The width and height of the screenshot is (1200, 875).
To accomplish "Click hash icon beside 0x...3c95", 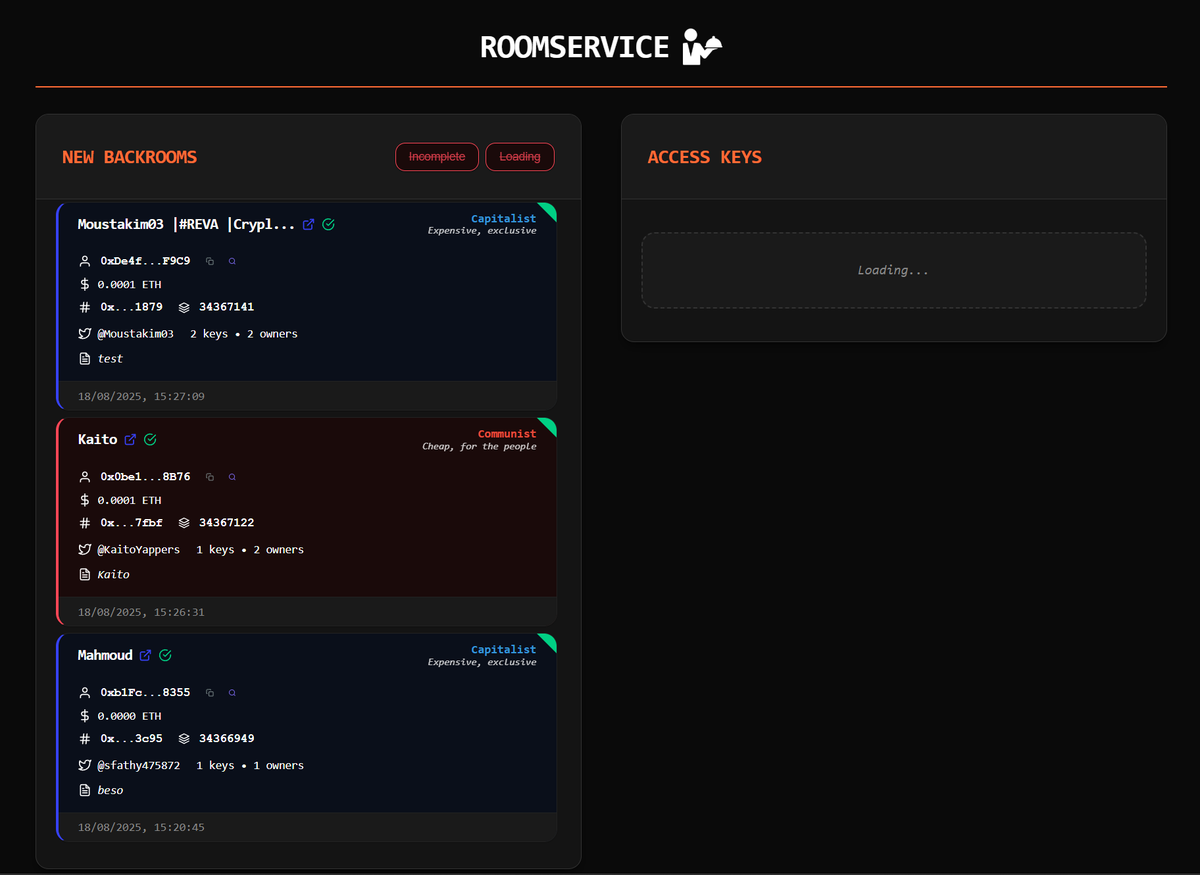I will [85, 739].
